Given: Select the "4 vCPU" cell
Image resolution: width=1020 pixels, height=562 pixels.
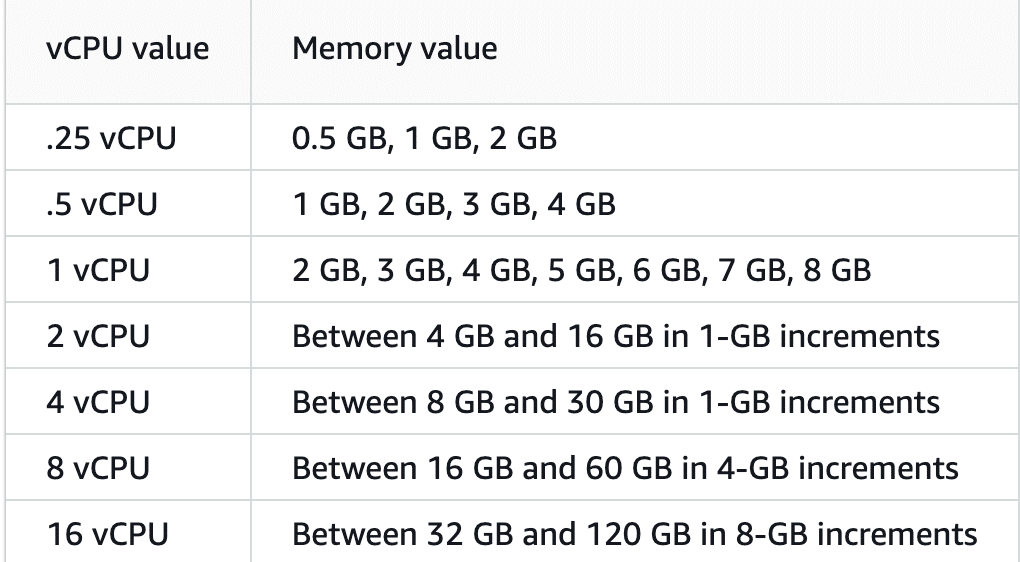Looking at the screenshot, I should coord(98,402).
